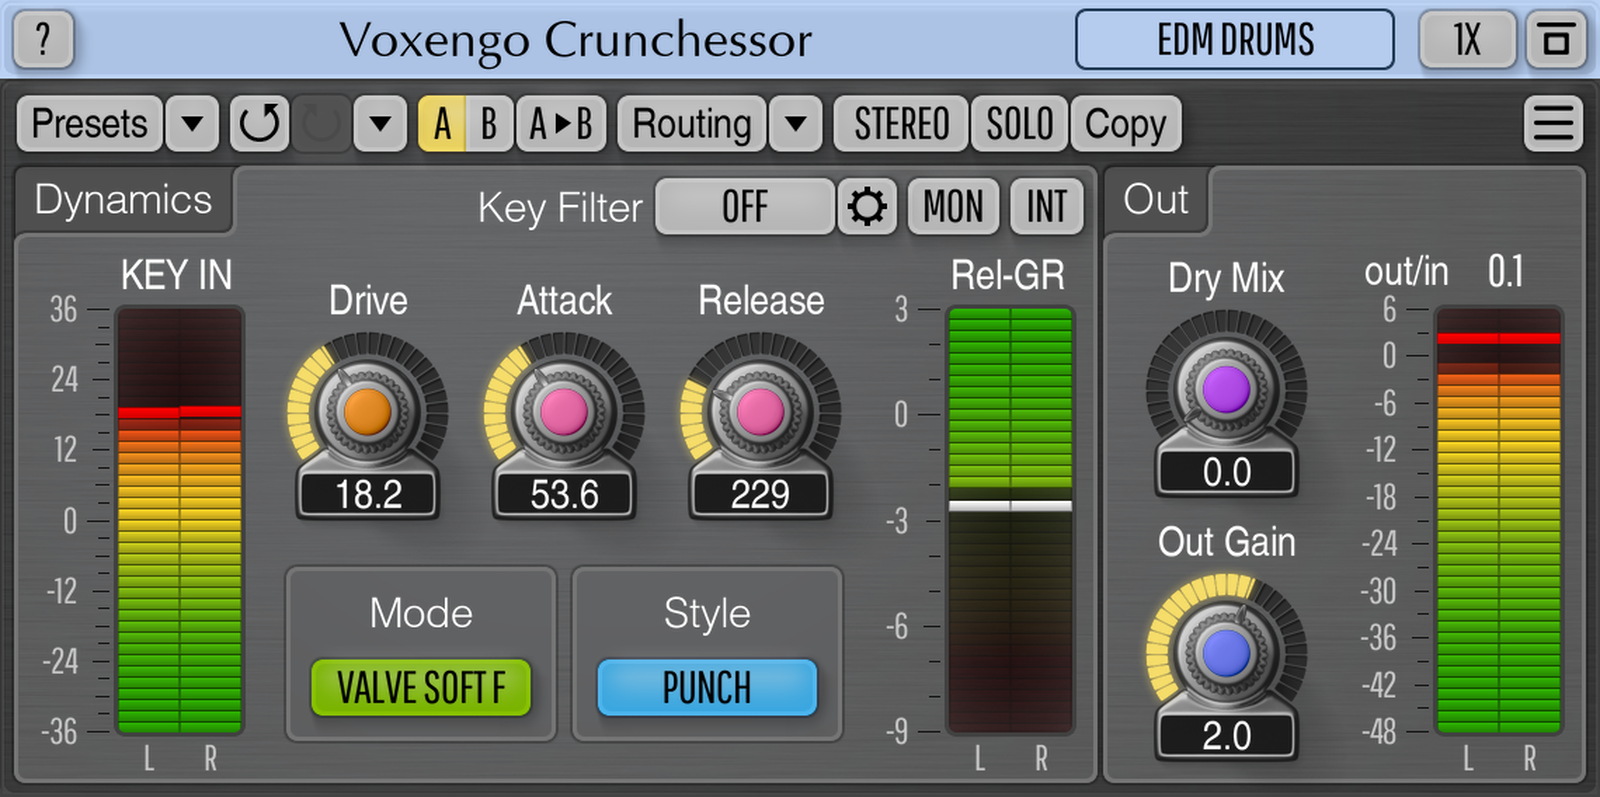Screen dimensions: 1600x797
Task: Open the undo history dropdown arrow
Action: 380,124
